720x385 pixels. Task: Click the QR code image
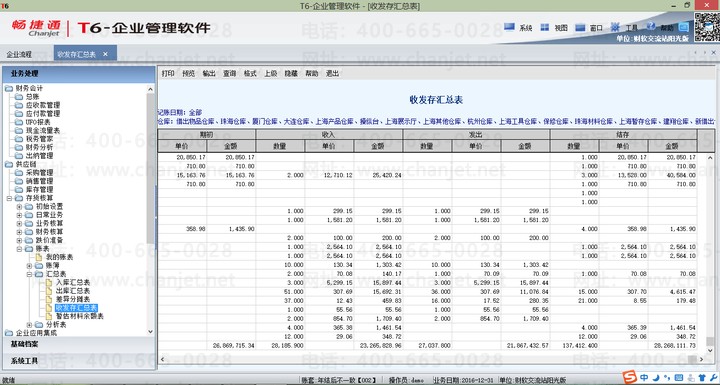[706, 28]
